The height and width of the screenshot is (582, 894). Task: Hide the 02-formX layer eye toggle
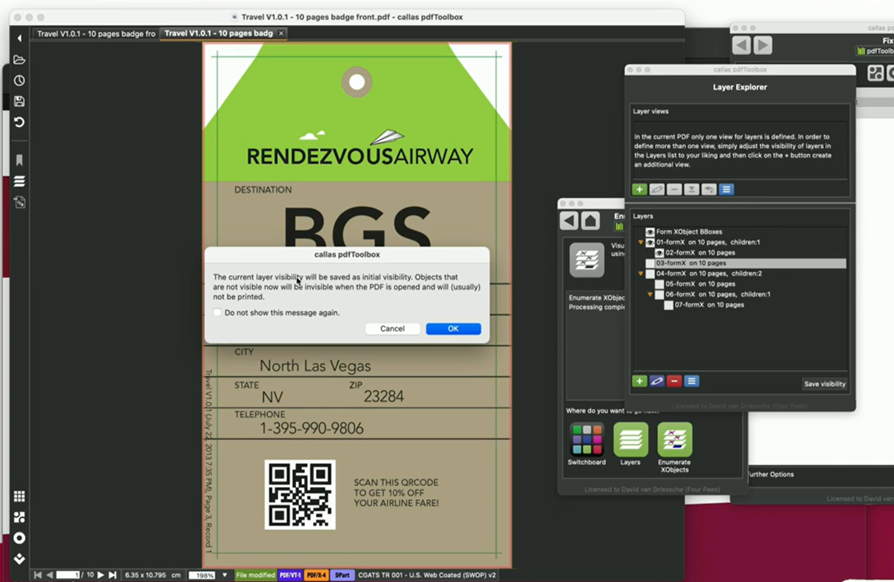pyautogui.click(x=659, y=253)
